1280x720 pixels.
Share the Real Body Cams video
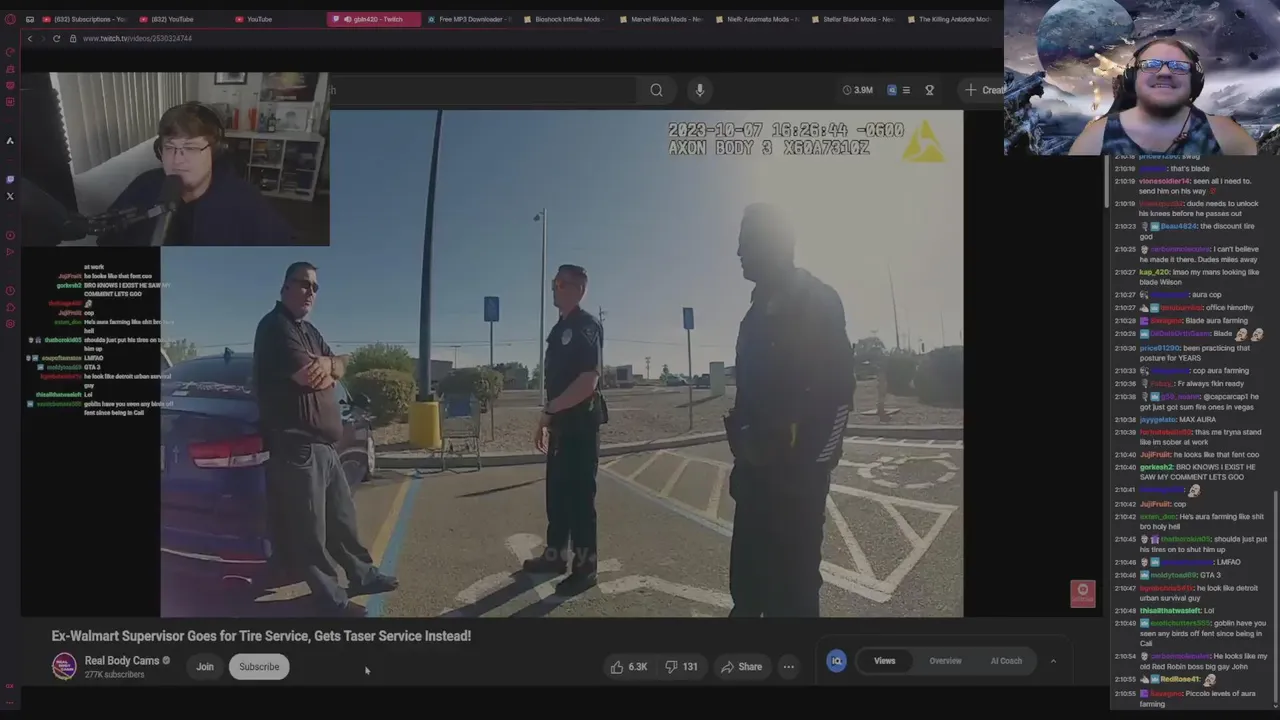click(x=741, y=667)
